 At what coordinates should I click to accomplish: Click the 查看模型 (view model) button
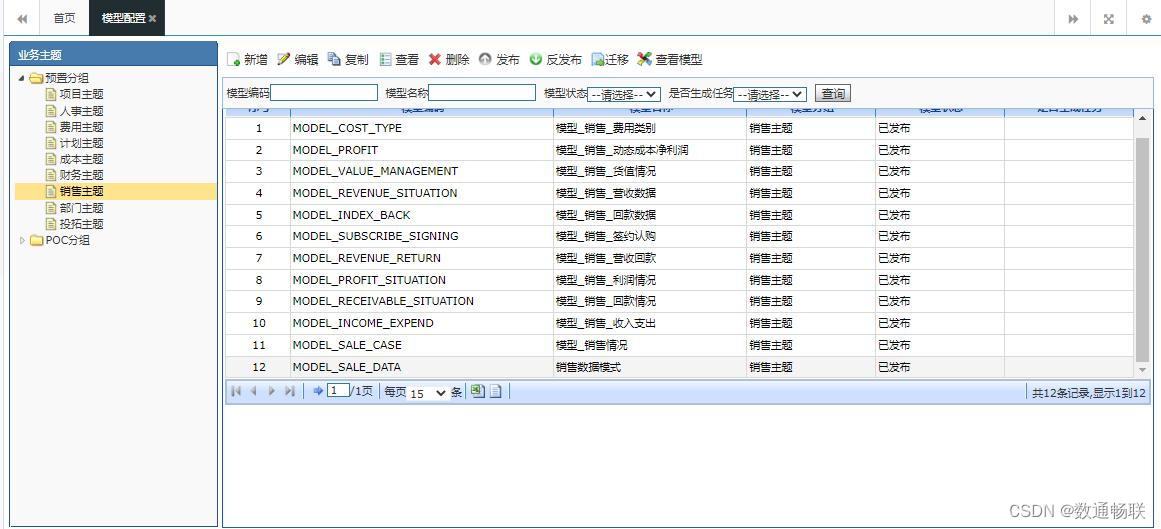coord(669,60)
